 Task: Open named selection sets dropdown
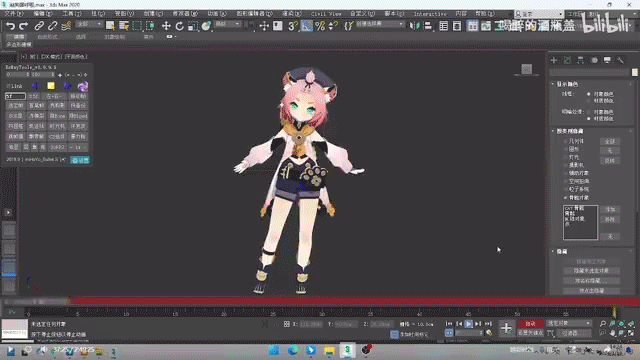click(380, 24)
